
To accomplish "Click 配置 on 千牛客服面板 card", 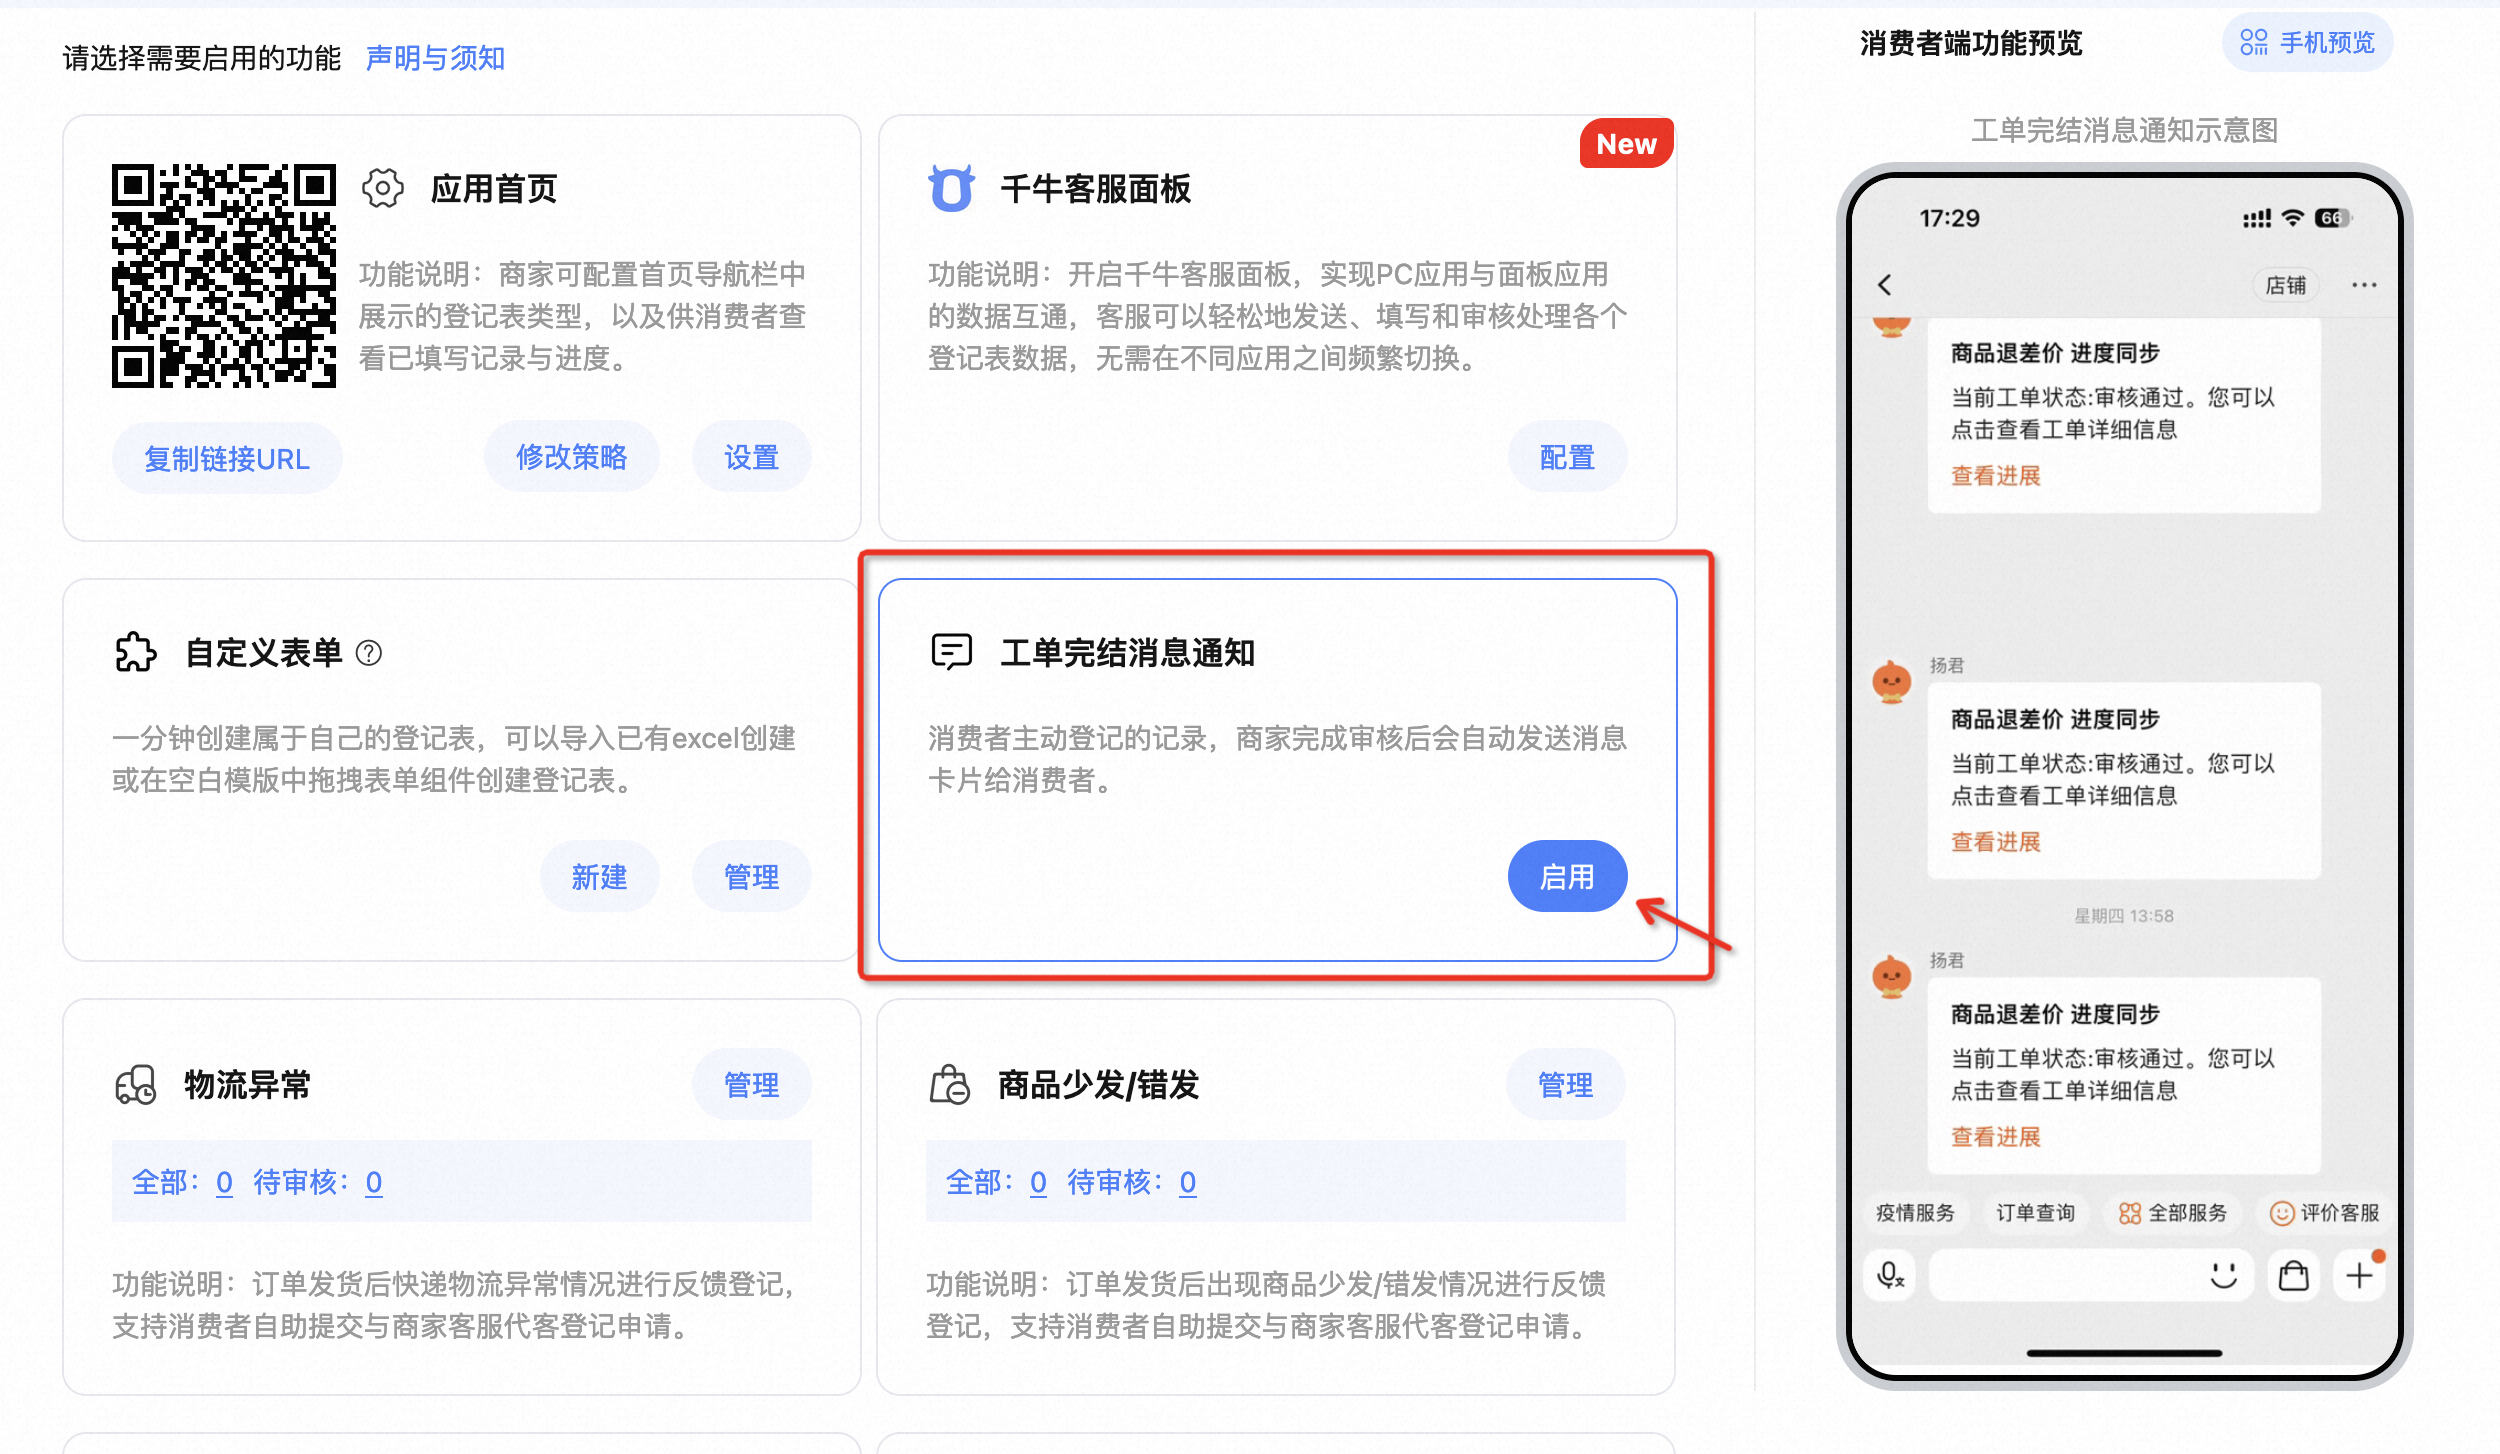I will (1567, 457).
